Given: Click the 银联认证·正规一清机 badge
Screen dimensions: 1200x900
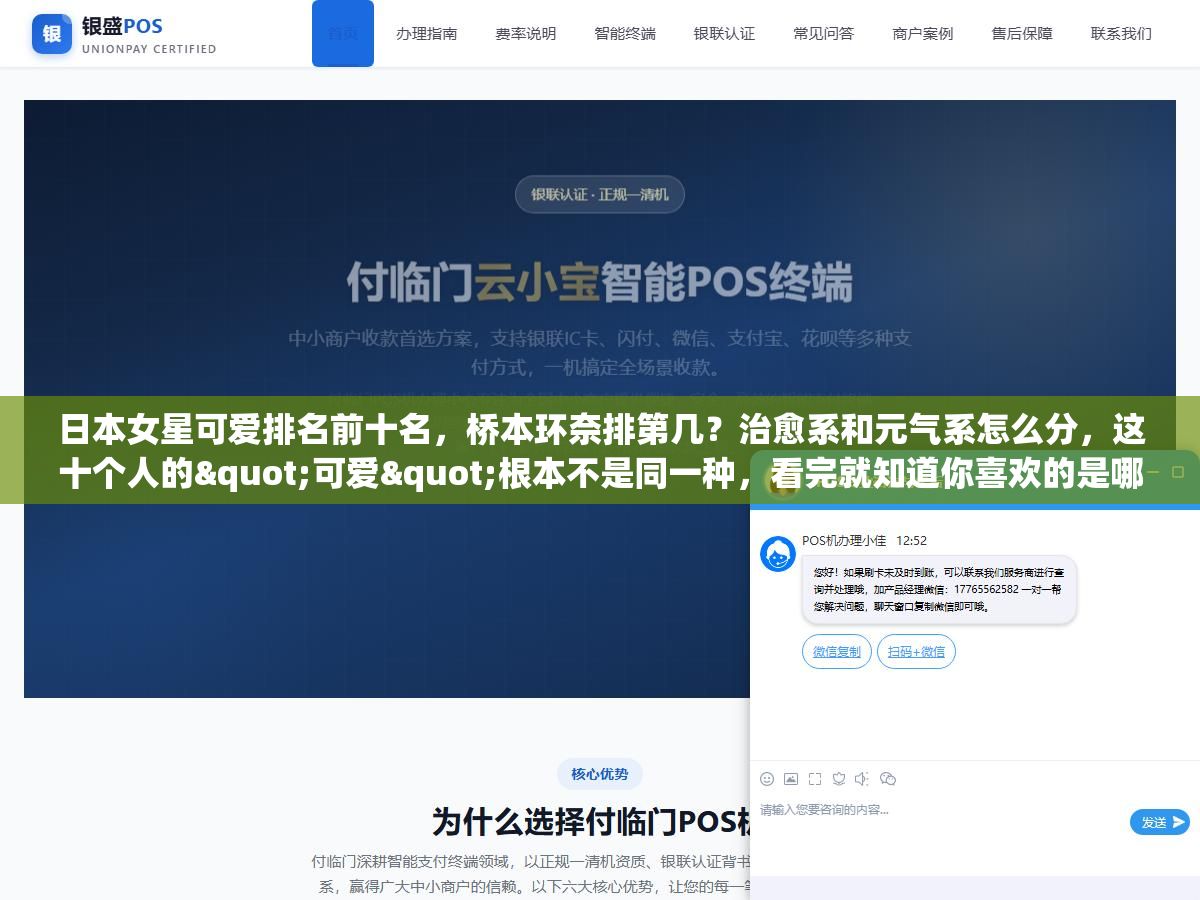Looking at the screenshot, I should point(600,194).
